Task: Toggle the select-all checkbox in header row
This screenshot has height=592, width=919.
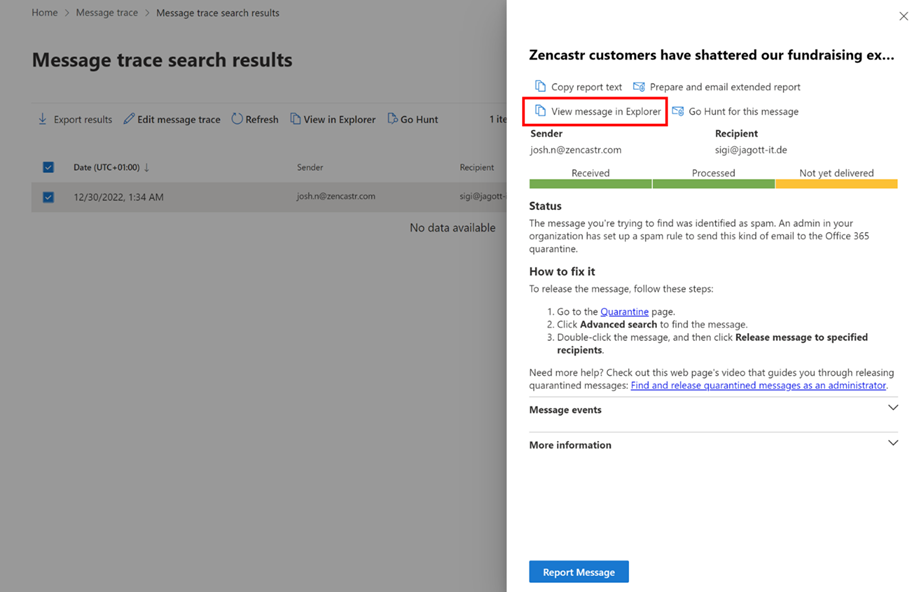Action: pyautogui.click(x=48, y=167)
